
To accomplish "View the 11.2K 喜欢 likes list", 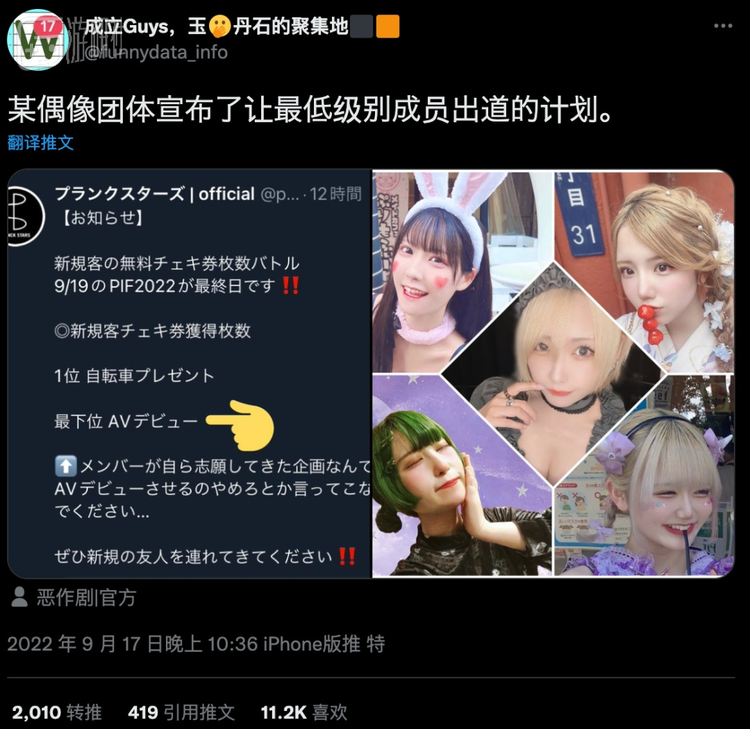I will point(304,712).
